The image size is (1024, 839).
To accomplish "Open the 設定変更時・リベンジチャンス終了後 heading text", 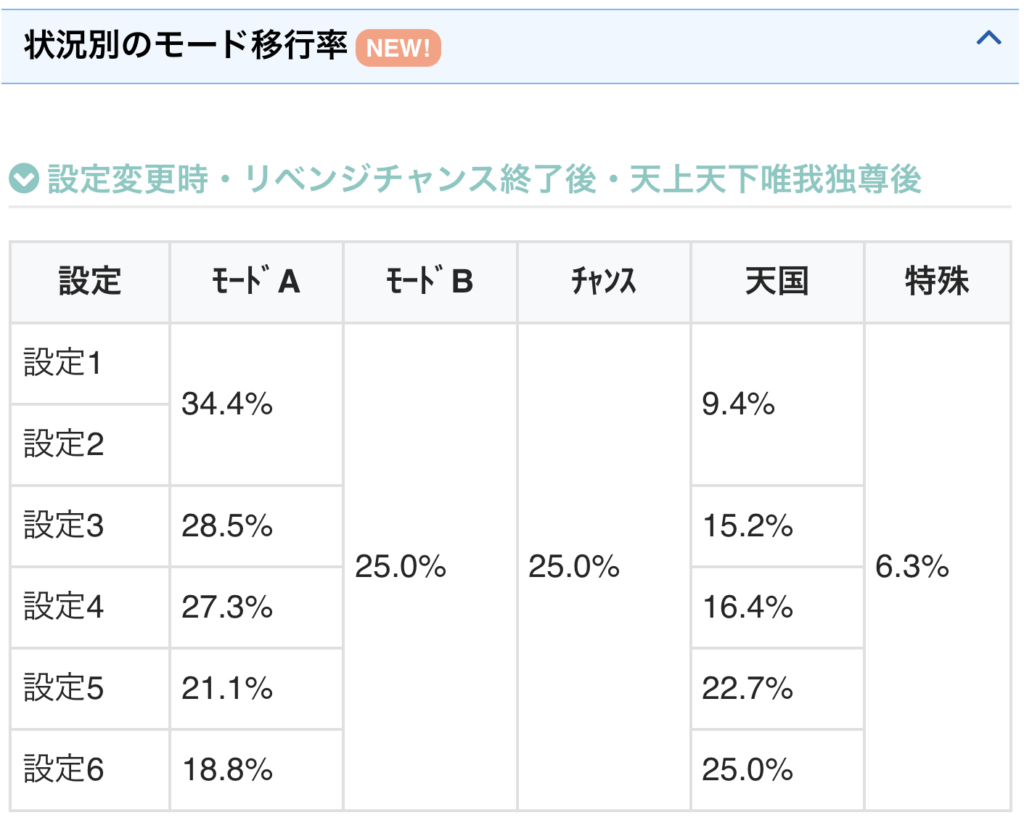I will point(484,180).
